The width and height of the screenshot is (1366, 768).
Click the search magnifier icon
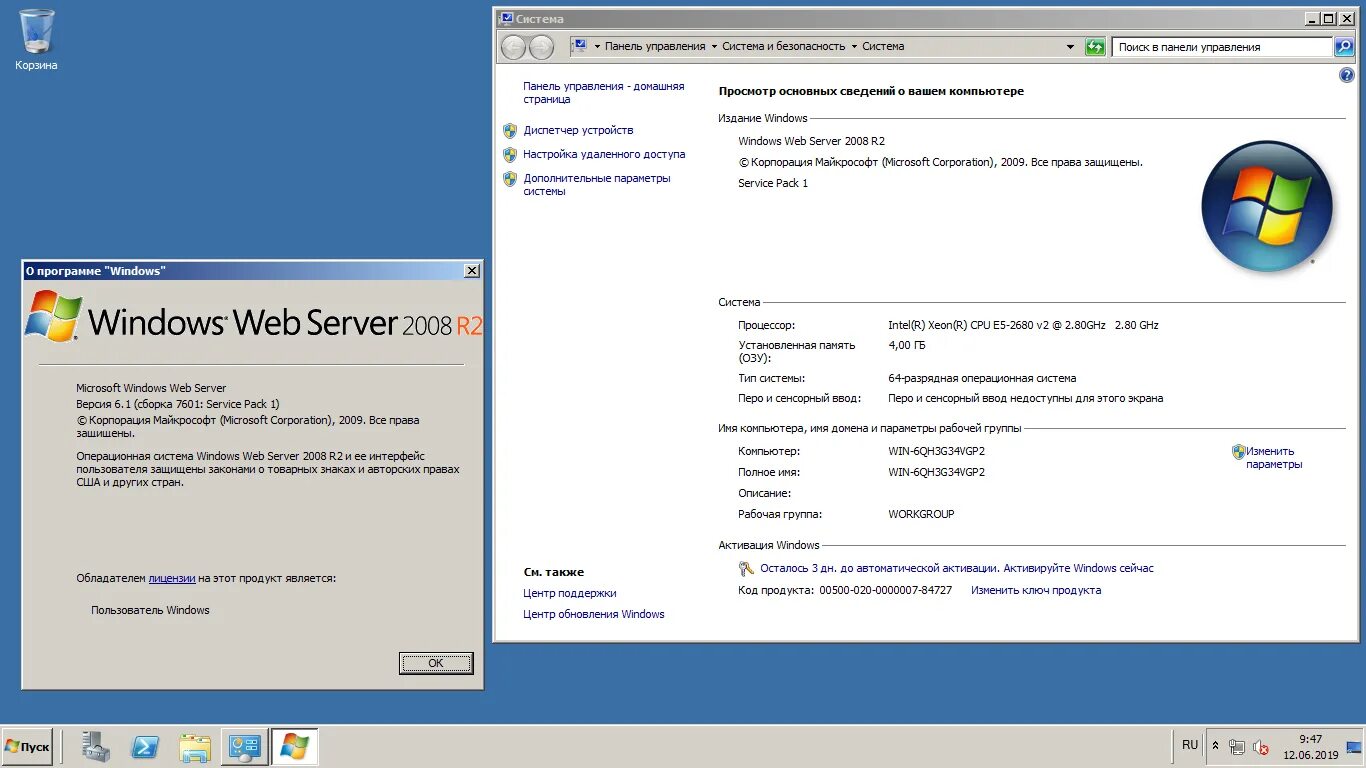(1344, 46)
